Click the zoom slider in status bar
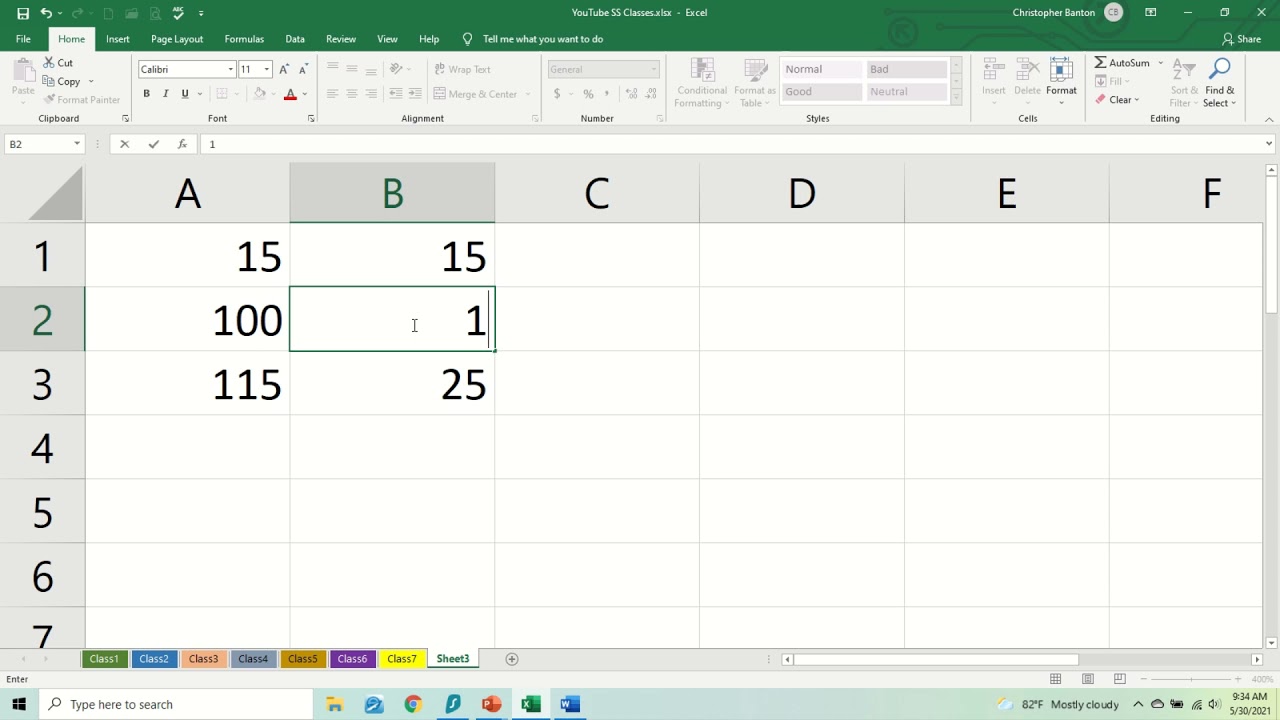The width and height of the screenshot is (1280, 720). tap(1193, 679)
